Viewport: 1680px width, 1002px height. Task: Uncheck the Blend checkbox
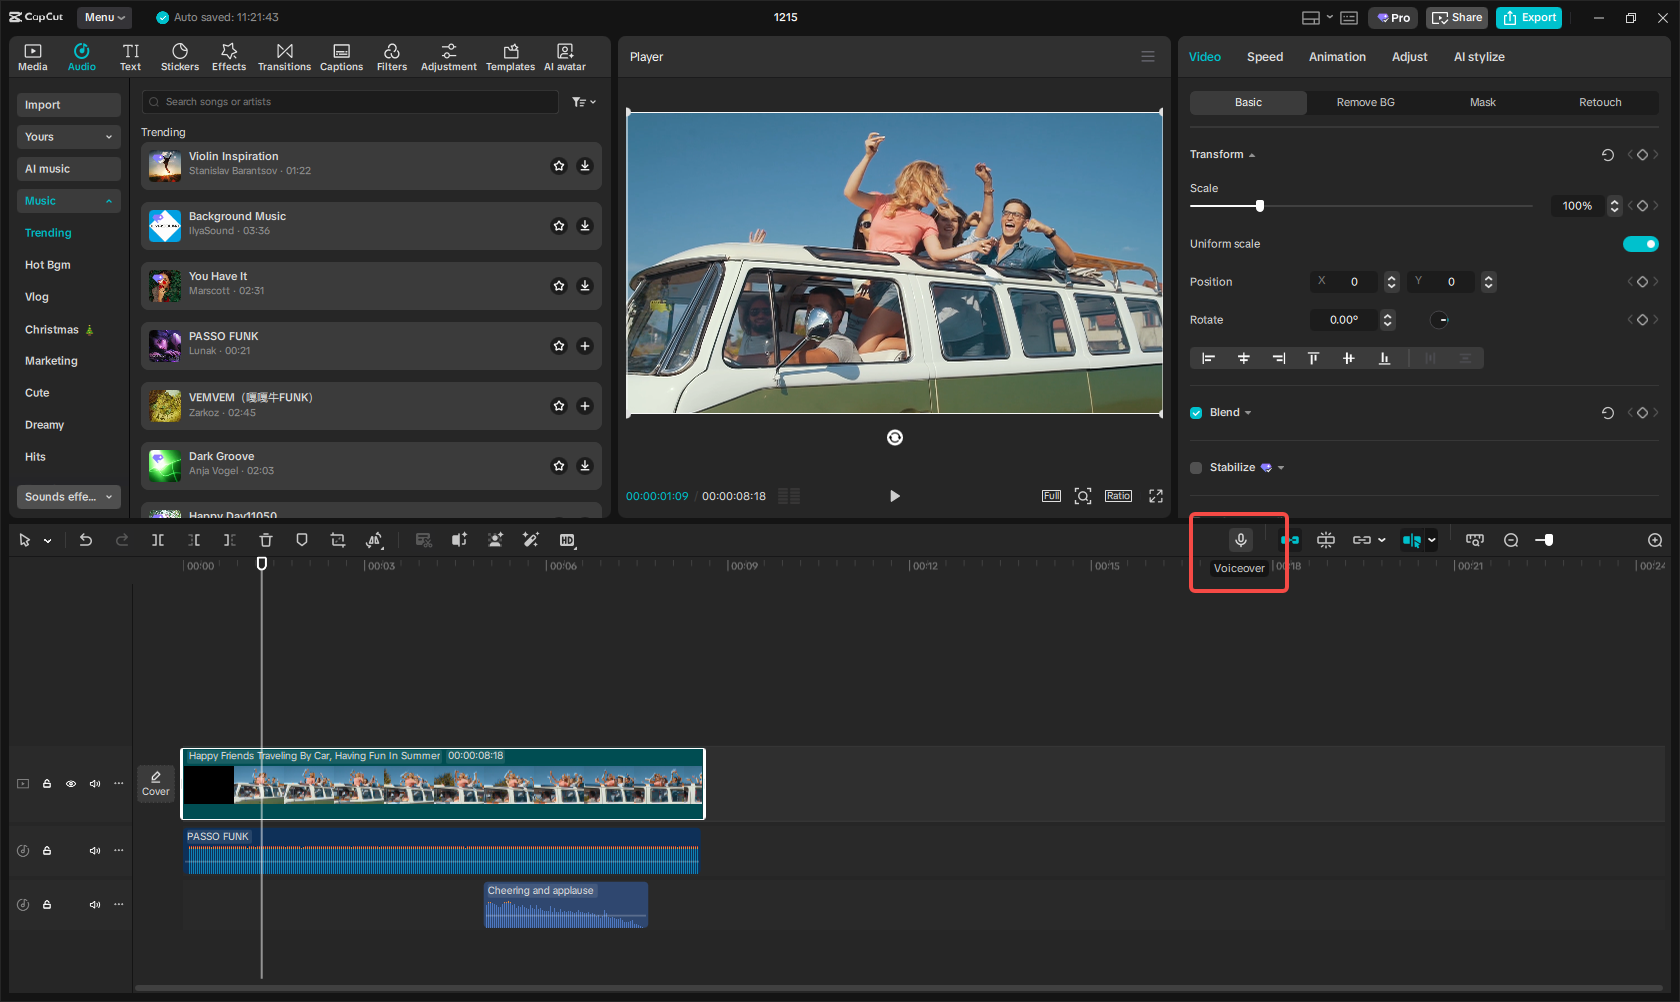coord(1196,413)
